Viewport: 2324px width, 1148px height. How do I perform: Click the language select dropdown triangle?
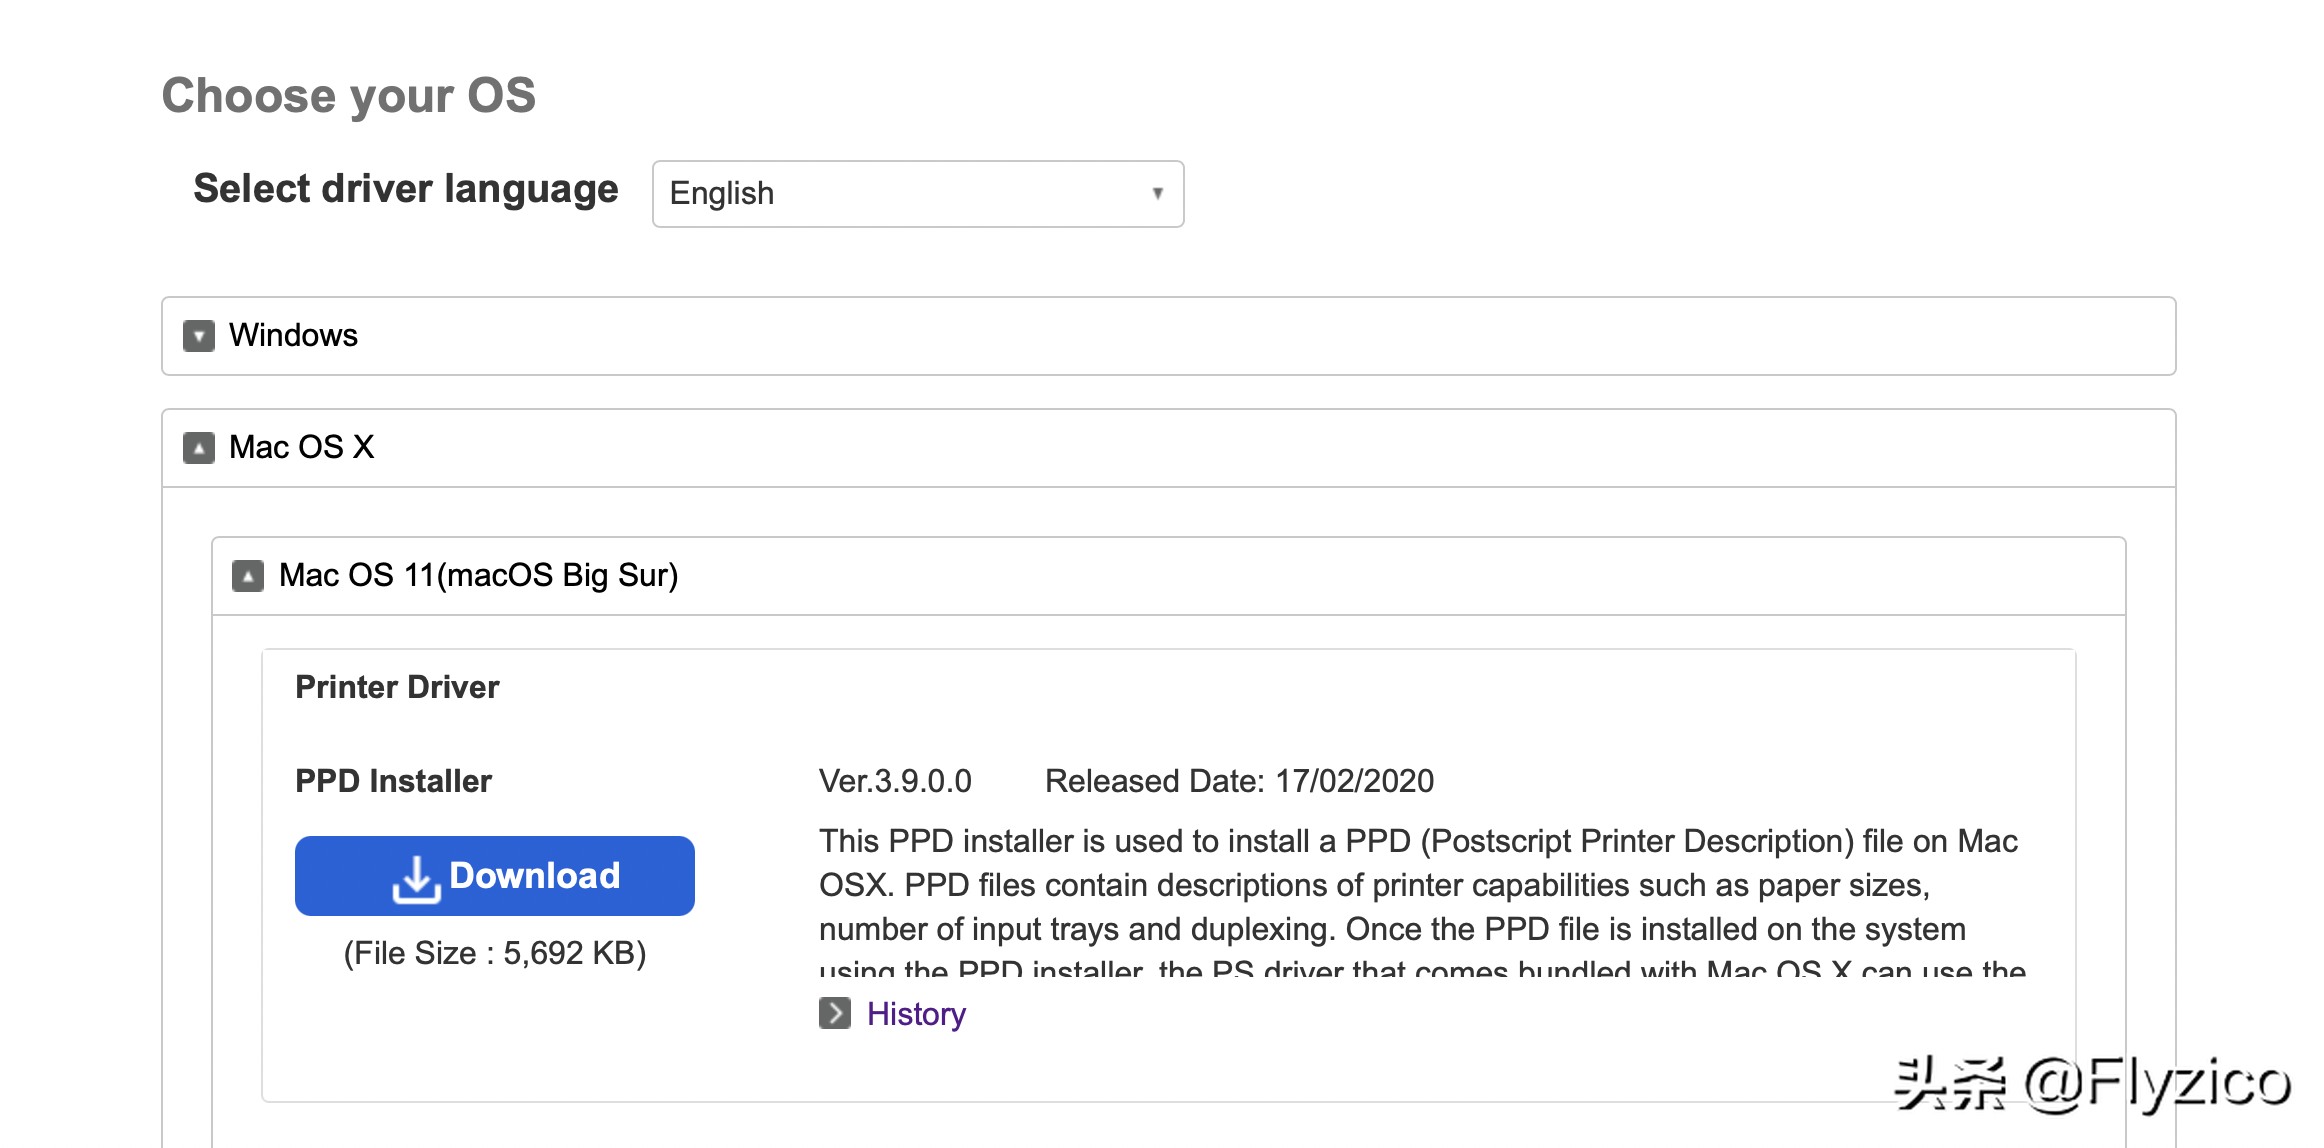[1157, 193]
